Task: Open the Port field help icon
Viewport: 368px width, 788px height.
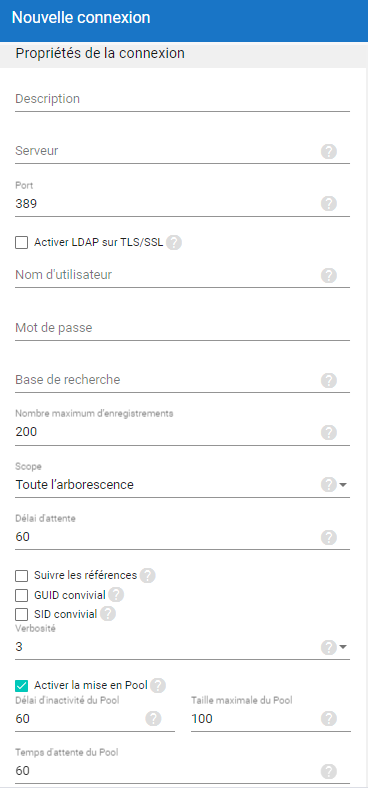Action: pos(328,204)
